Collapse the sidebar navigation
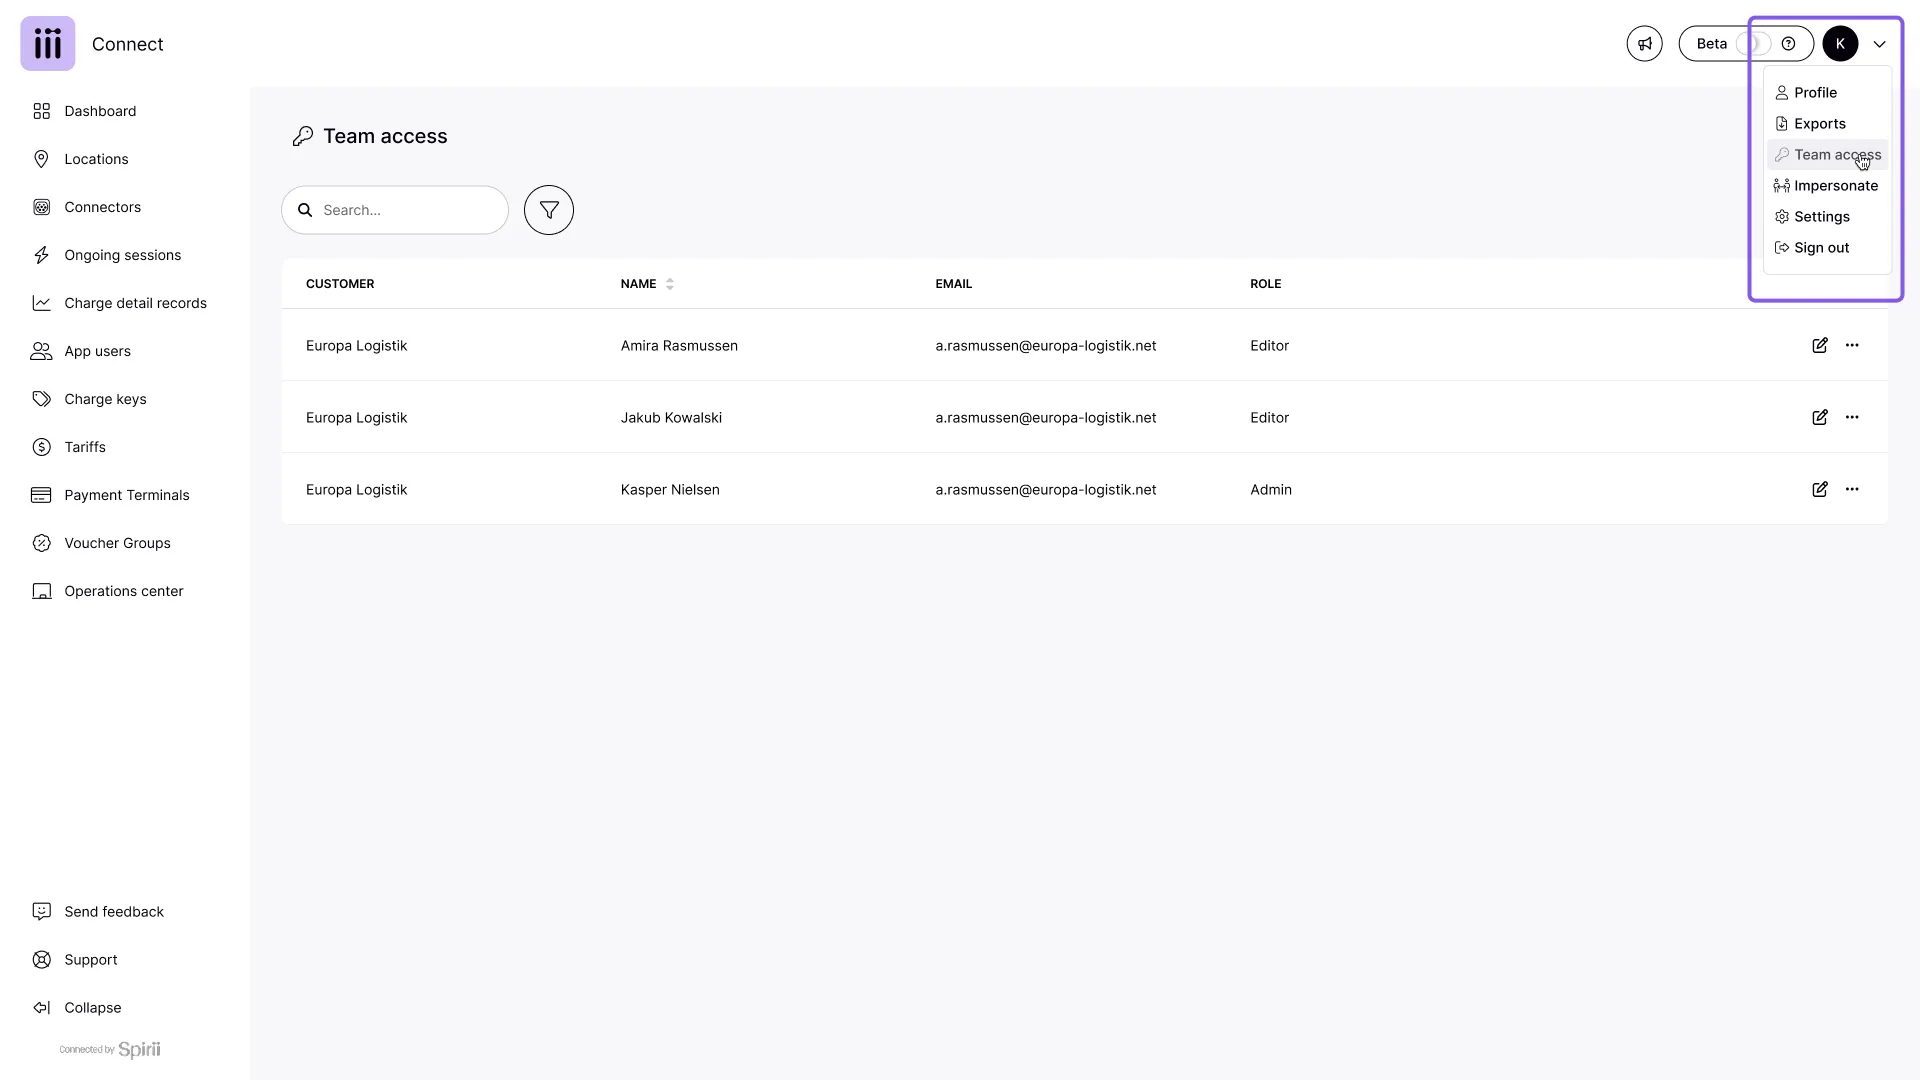The height and width of the screenshot is (1080, 1920). point(92,1007)
